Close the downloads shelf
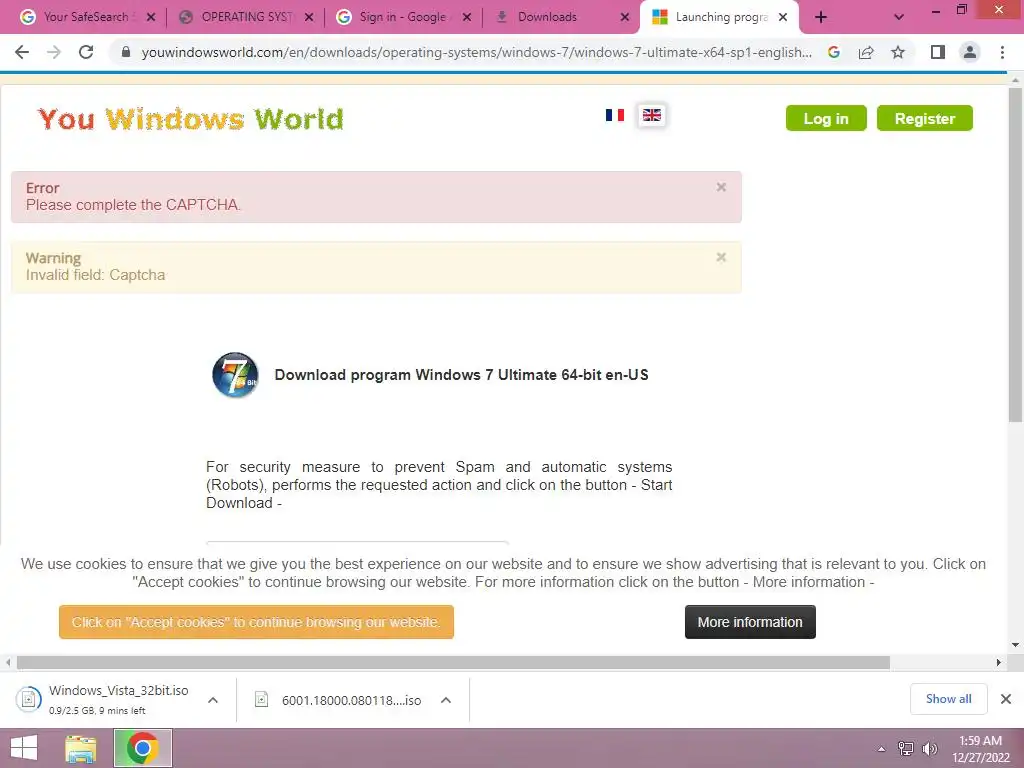The image size is (1024, 768). (x=1006, y=699)
